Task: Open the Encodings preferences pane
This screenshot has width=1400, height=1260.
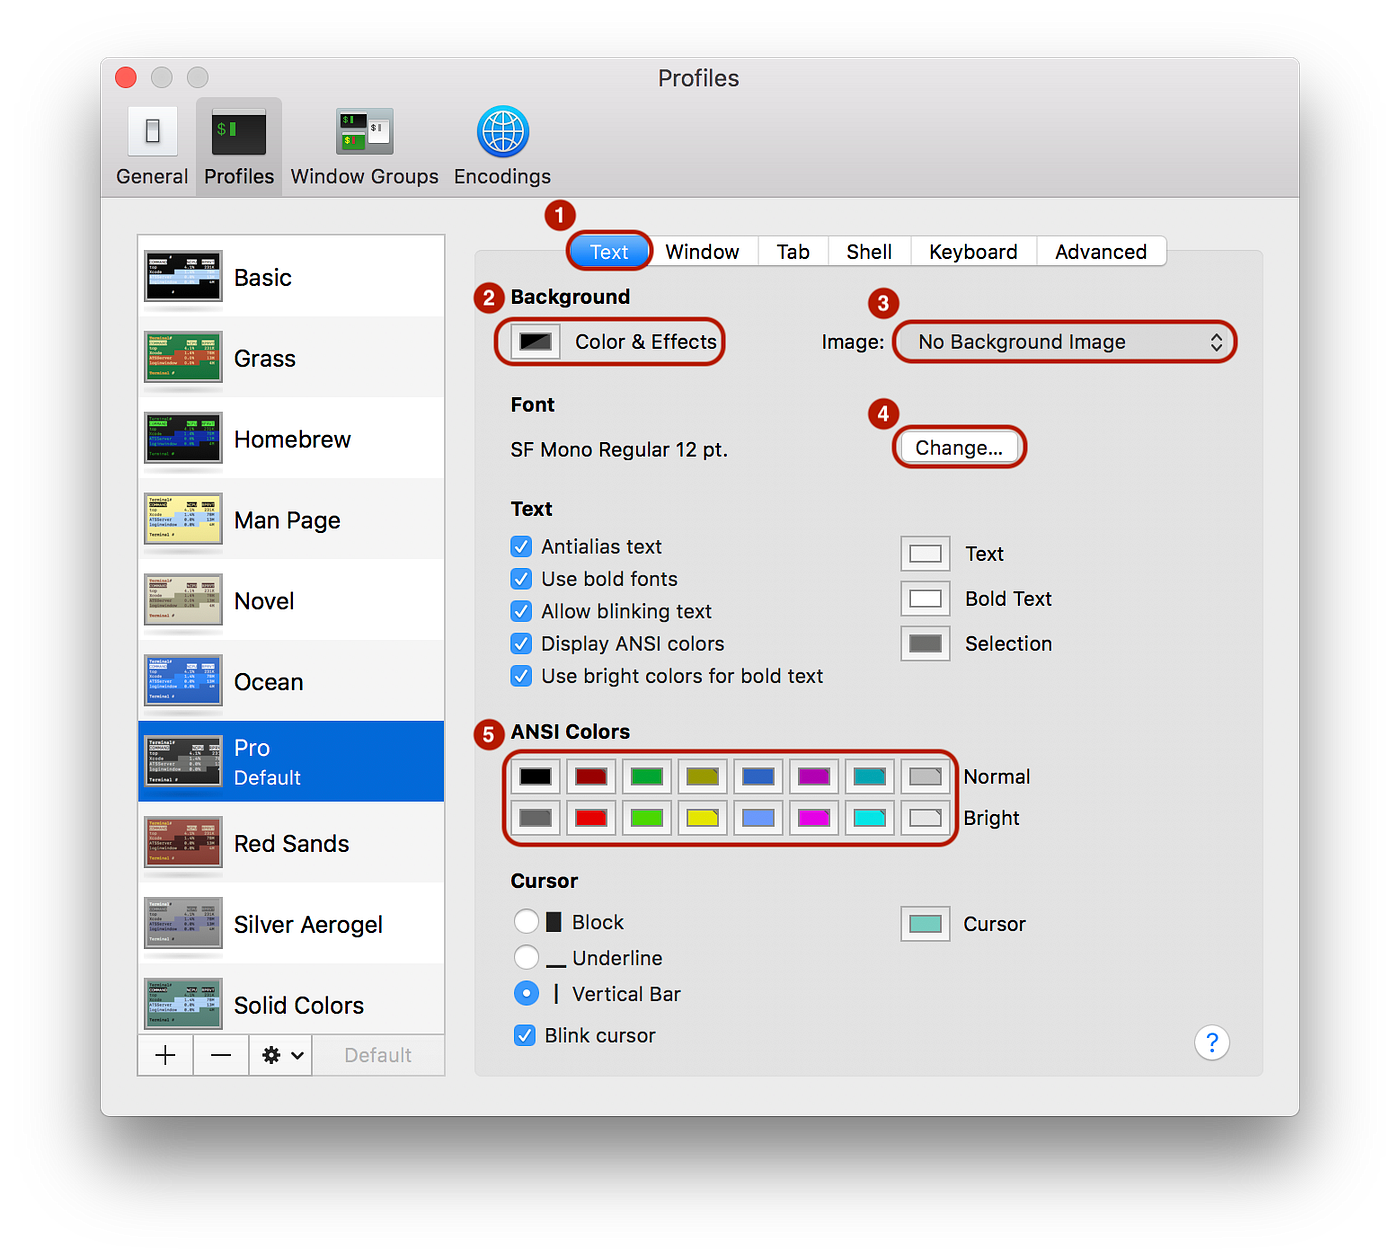Action: click(x=501, y=131)
